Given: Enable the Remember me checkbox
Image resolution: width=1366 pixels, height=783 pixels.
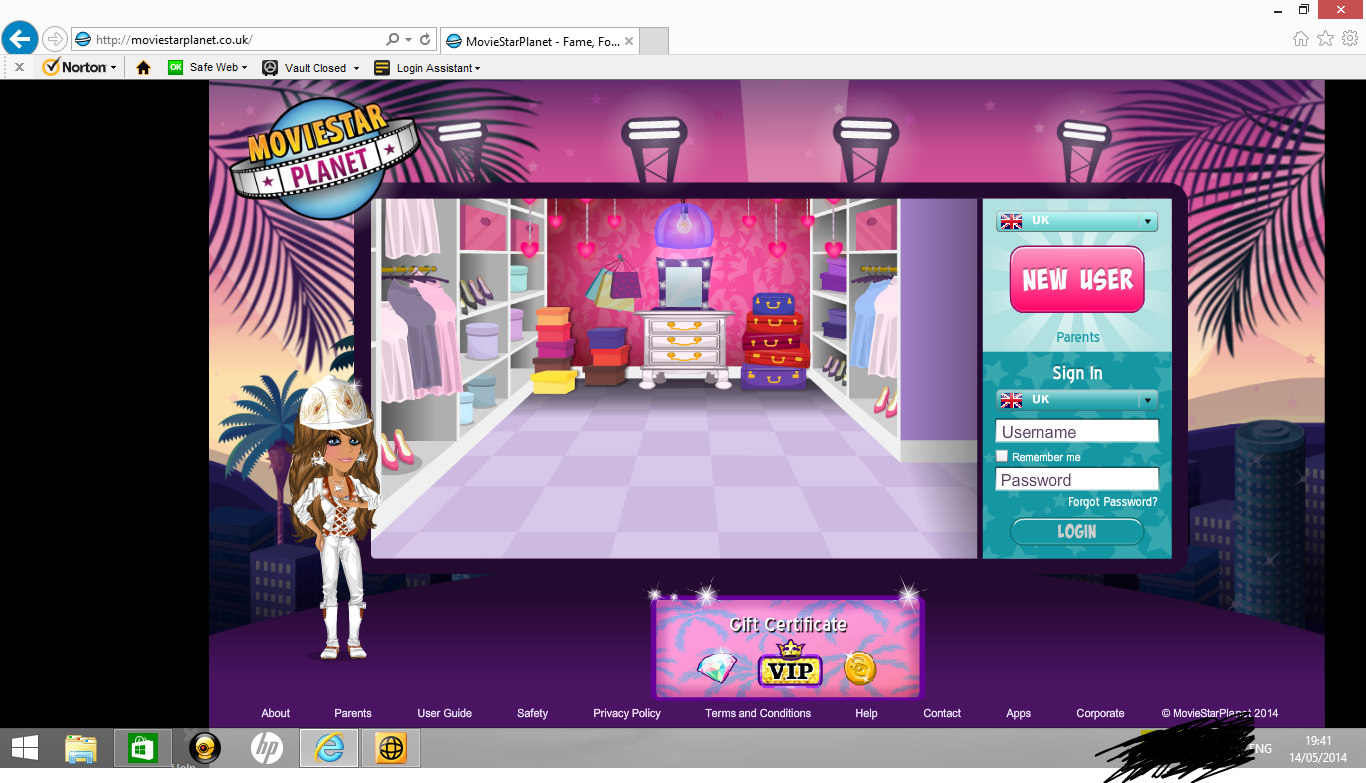Looking at the screenshot, I should click(x=1001, y=456).
